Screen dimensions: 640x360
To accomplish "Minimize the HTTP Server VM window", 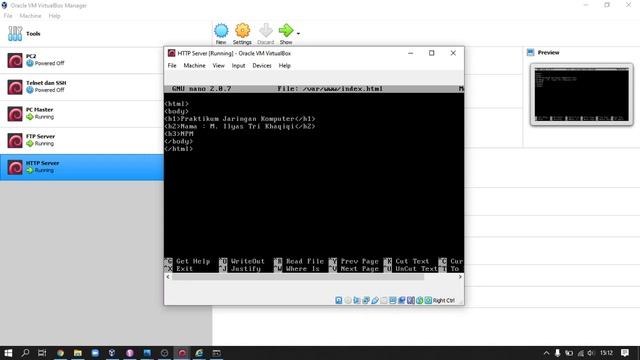I will [x=411, y=53].
